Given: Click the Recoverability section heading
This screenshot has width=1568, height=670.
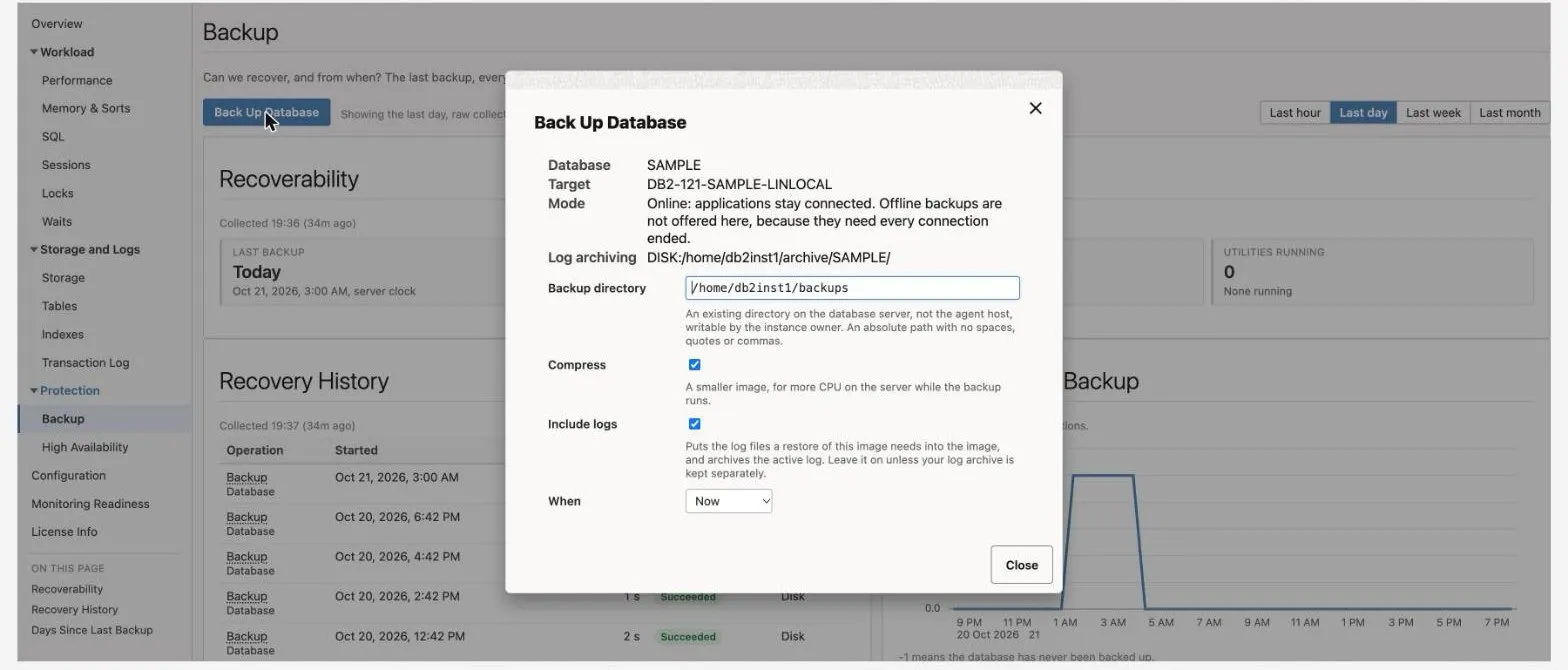Looking at the screenshot, I should [289, 179].
